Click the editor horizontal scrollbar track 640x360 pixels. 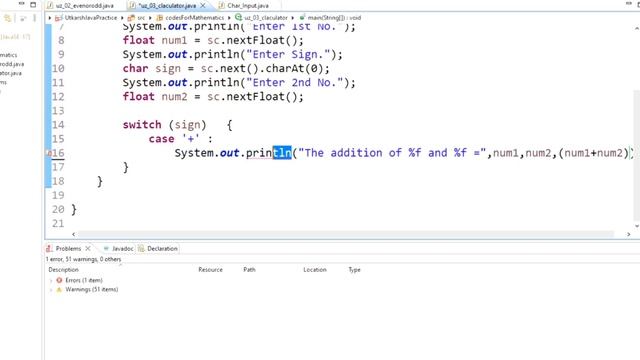[346, 234]
